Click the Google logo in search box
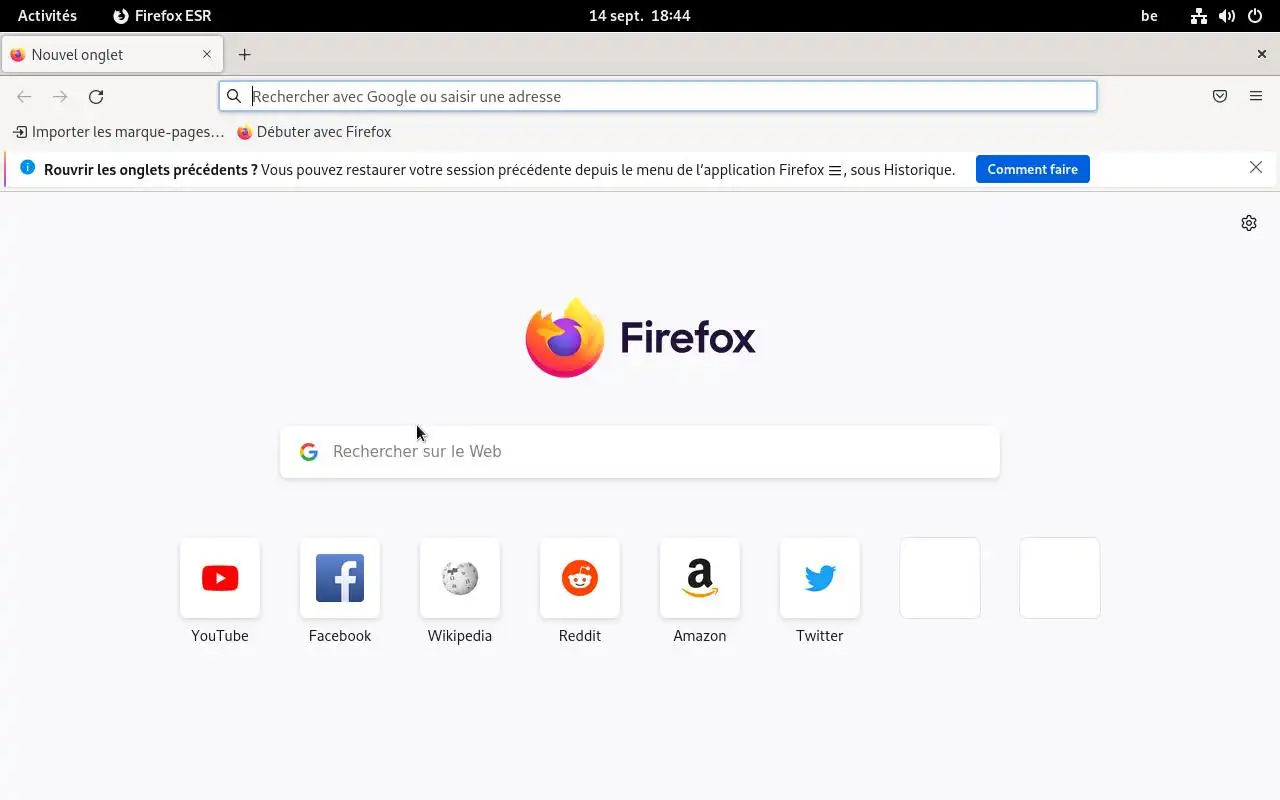1280x800 pixels. 309,452
